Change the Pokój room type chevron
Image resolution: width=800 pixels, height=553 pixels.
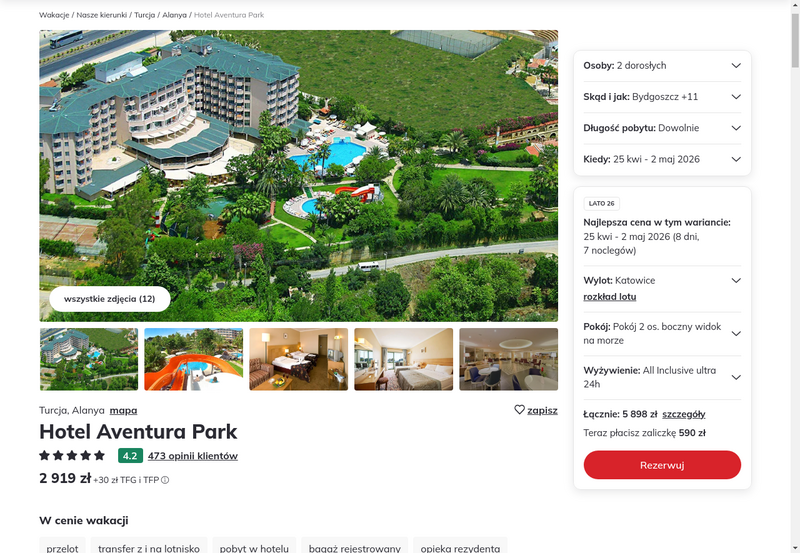(736, 334)
